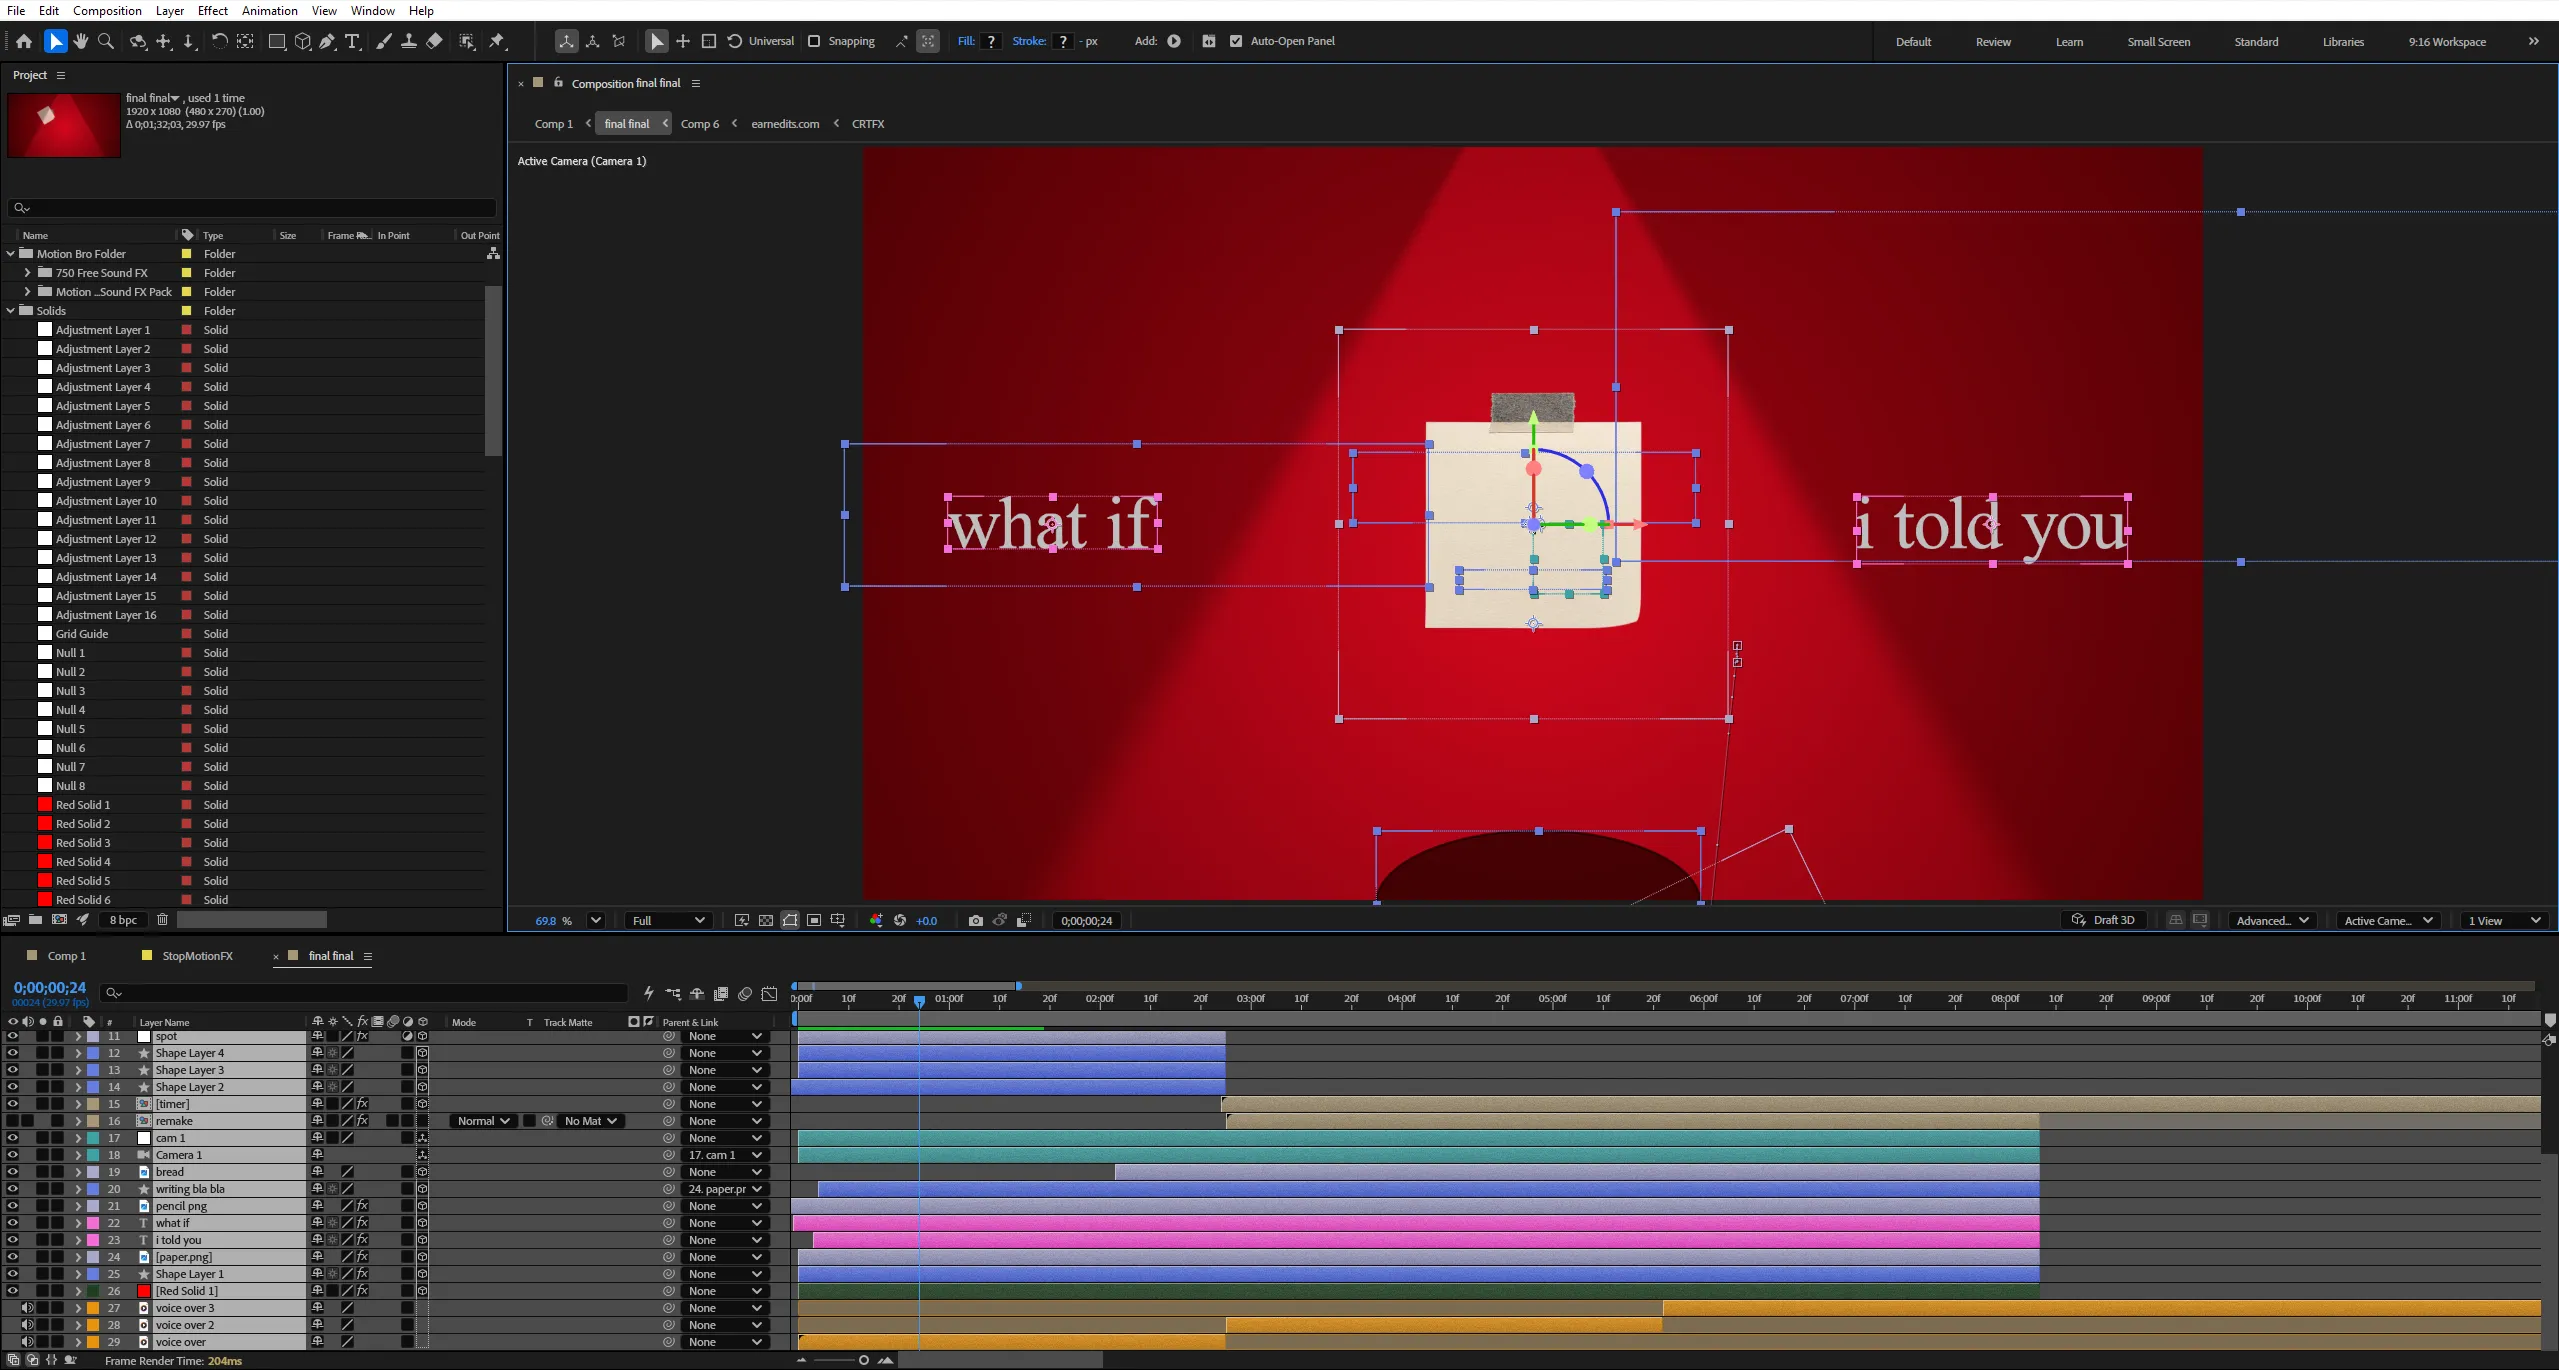Switch to the Small Screen workspace
This screenshot has width=2559, height=1370.
click(x=2158, y=42)
